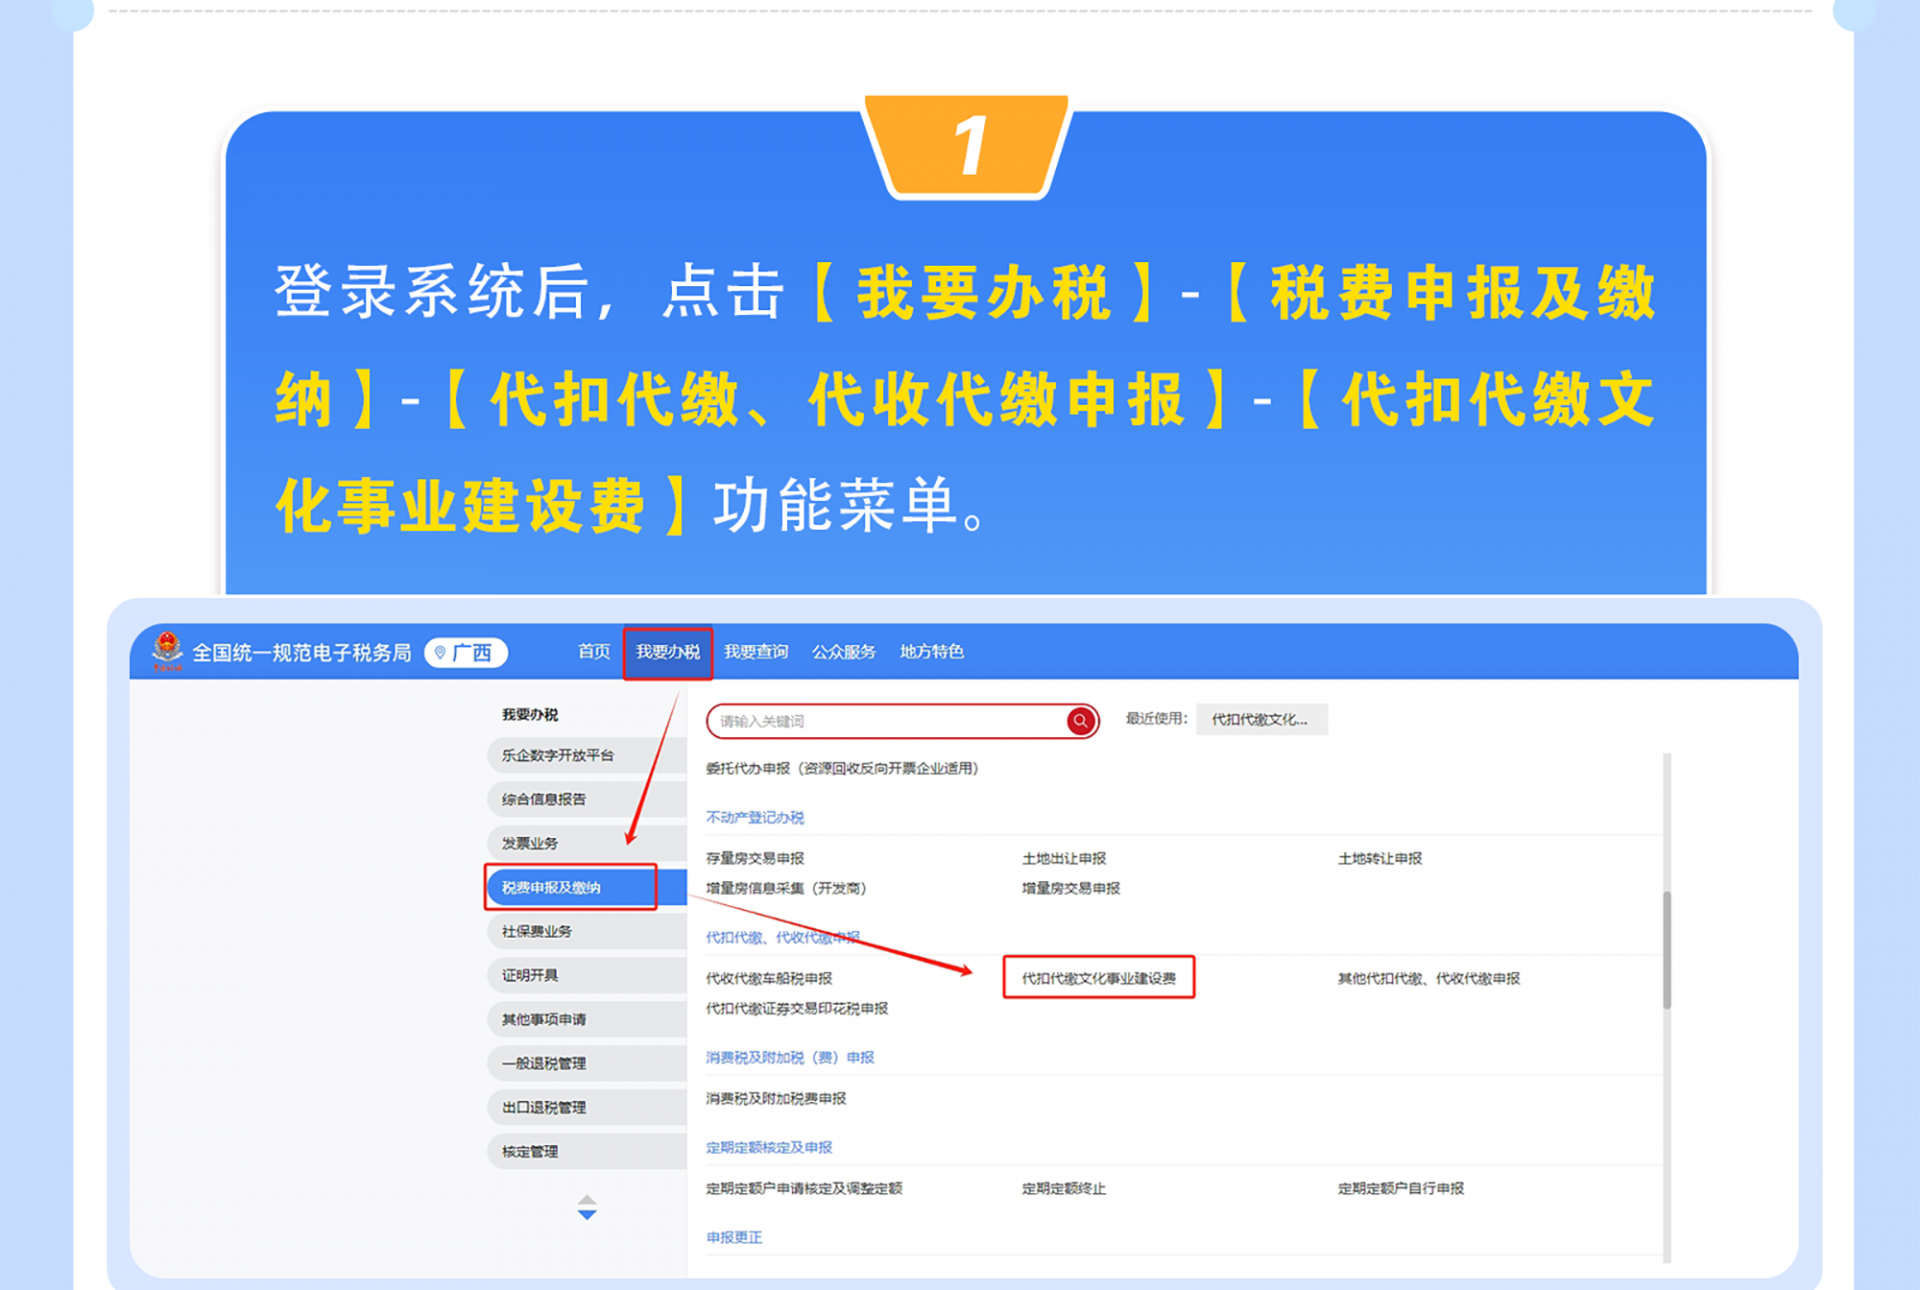Viewport: 1920px width, 1290px height.
Task: Go to the 首页 tab
Action: (593, 652)
